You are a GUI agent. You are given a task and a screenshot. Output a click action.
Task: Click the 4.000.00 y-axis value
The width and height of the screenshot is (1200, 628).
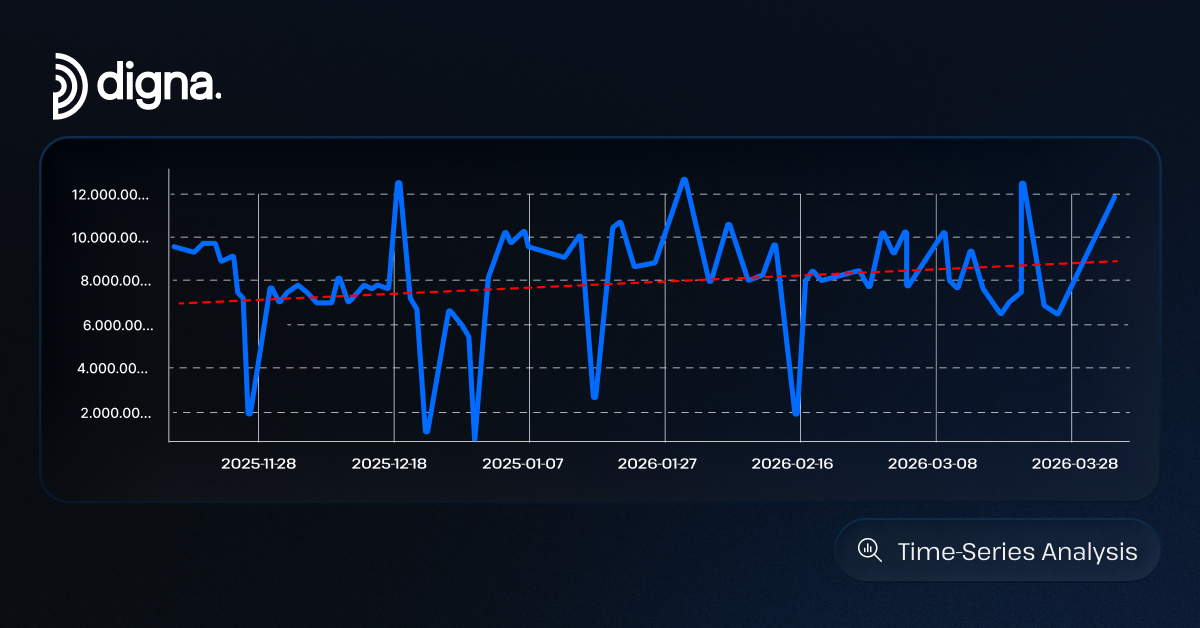point(113,369)
